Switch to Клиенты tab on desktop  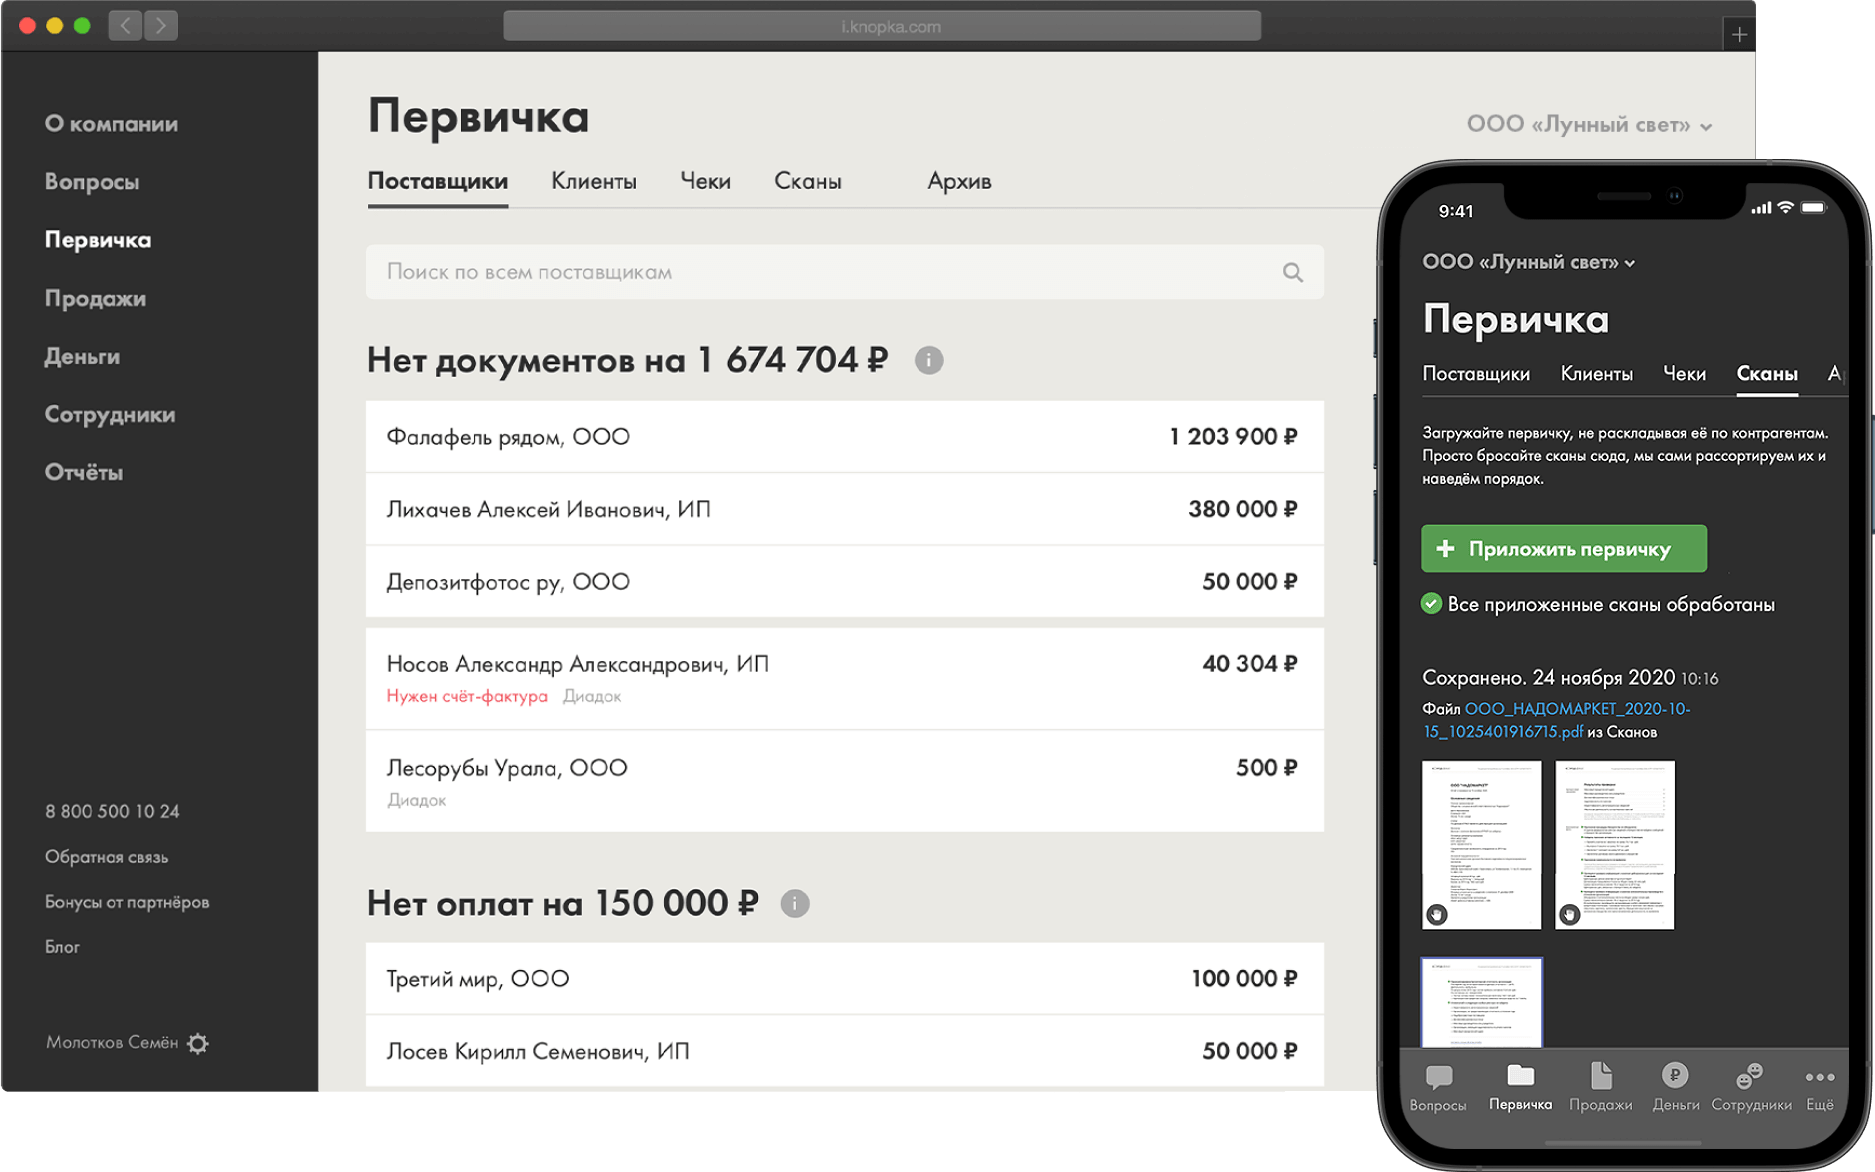click(594, 181)
